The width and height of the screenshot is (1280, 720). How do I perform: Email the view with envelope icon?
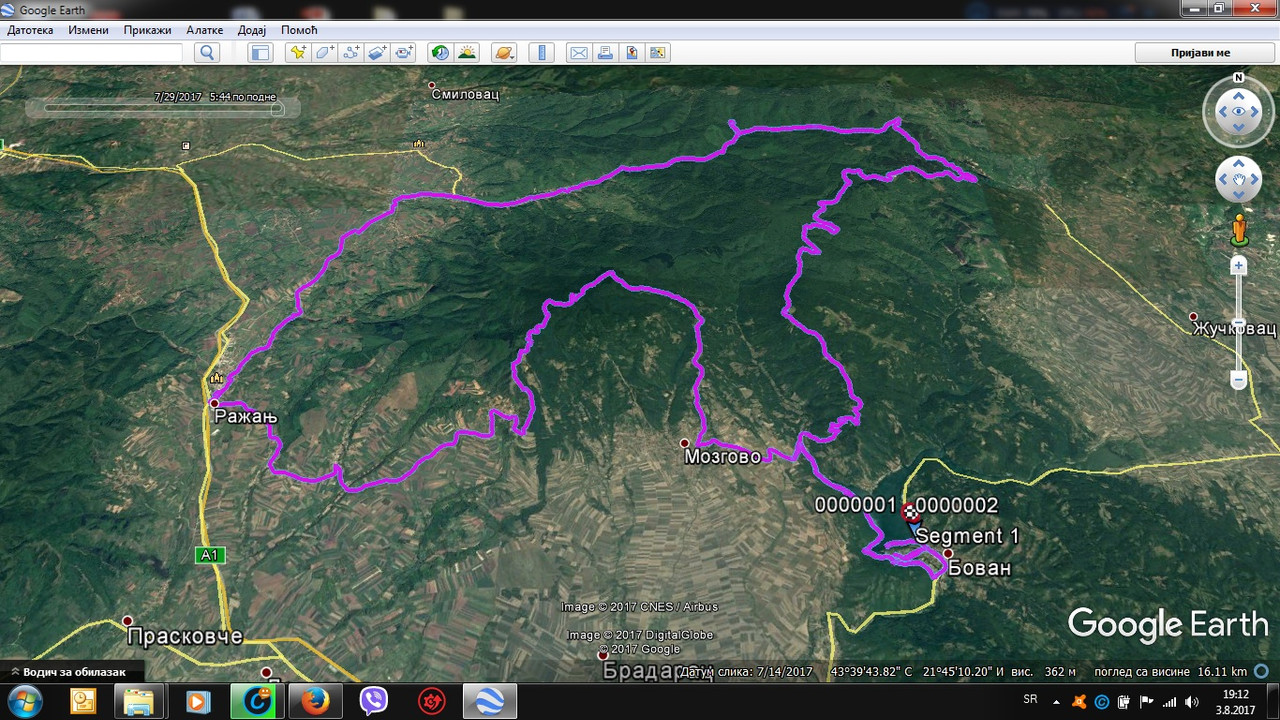point(578,53)
